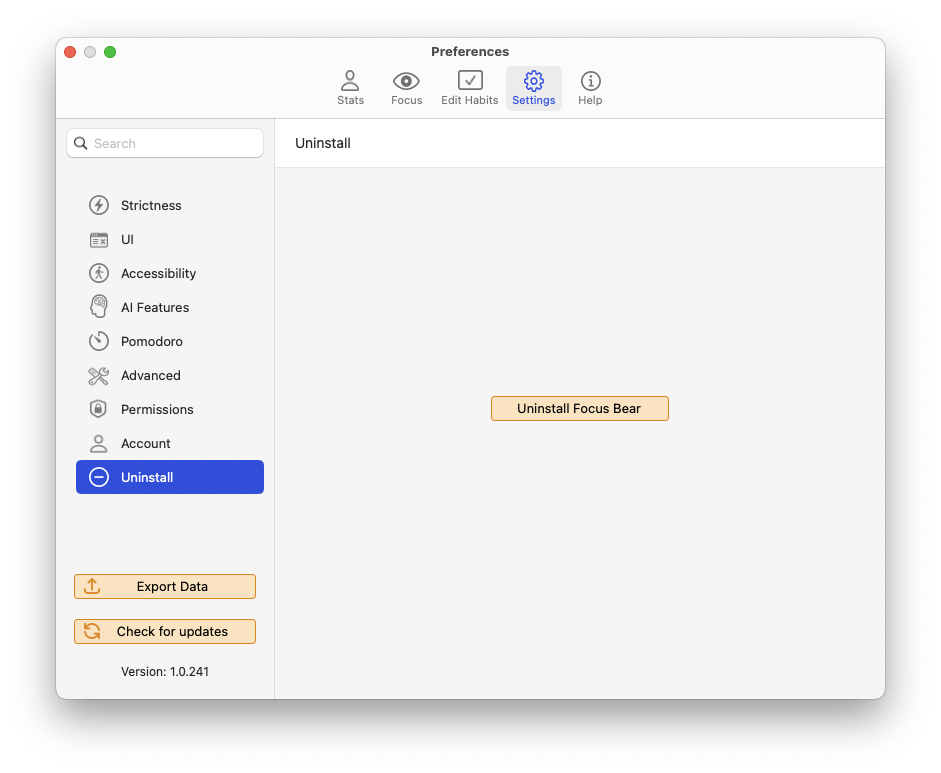Click the Check for updates button label
941x773 pixels.
(172, 631)
